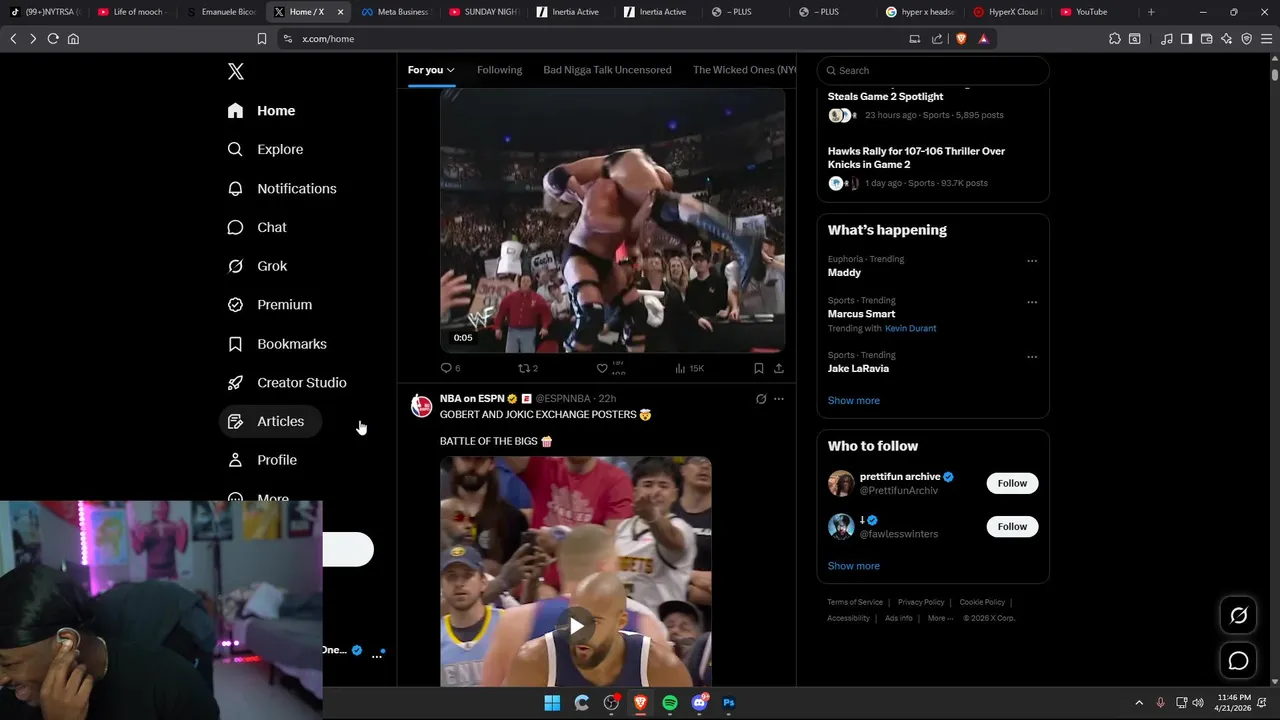Open the Premium badge icon
This screenshot has height=720, width=1280.
click(x=235, y=305)
